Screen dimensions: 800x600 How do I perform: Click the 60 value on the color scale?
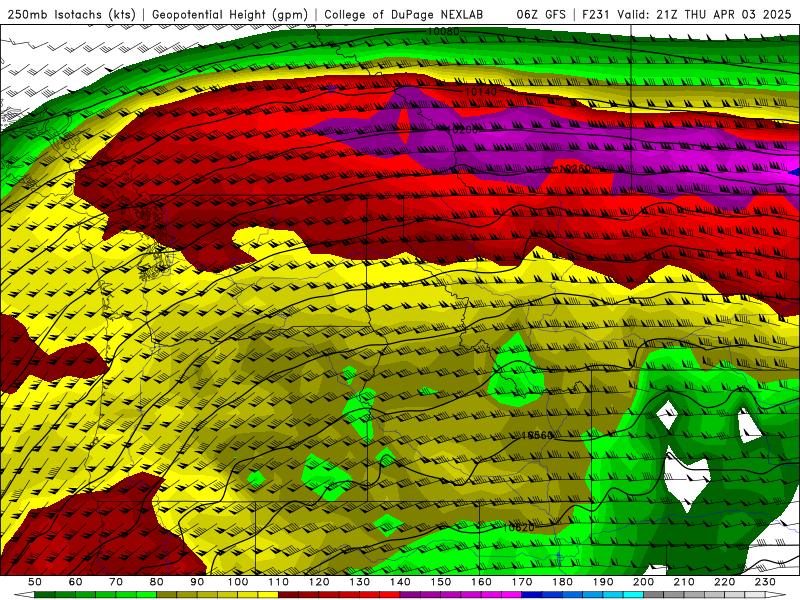75,582
